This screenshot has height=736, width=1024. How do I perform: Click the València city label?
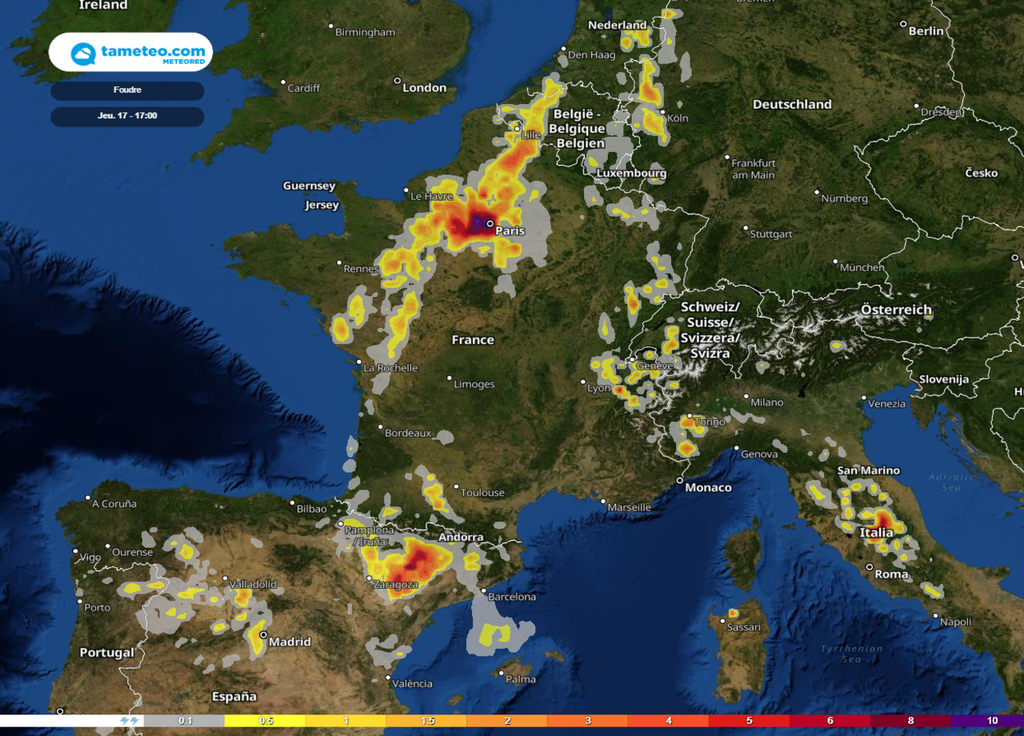coord(412,684)
